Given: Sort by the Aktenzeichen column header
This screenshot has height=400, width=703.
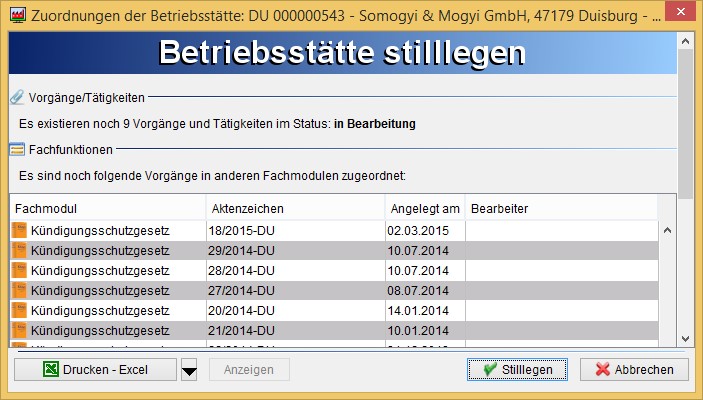Looking at the screenshot, I should (295, 209).
